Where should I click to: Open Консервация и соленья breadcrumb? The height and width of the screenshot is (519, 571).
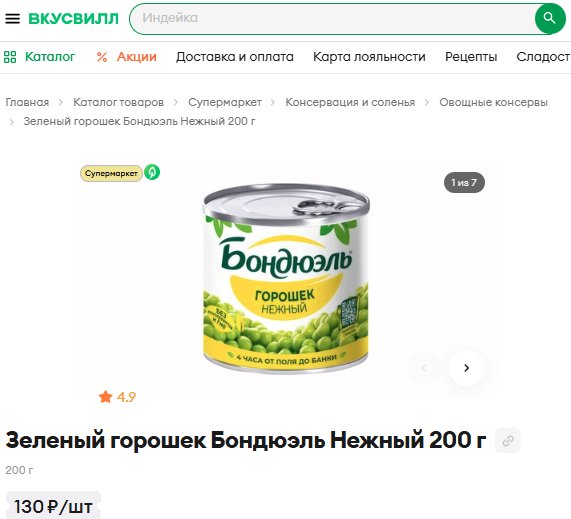tap(350, 102)
